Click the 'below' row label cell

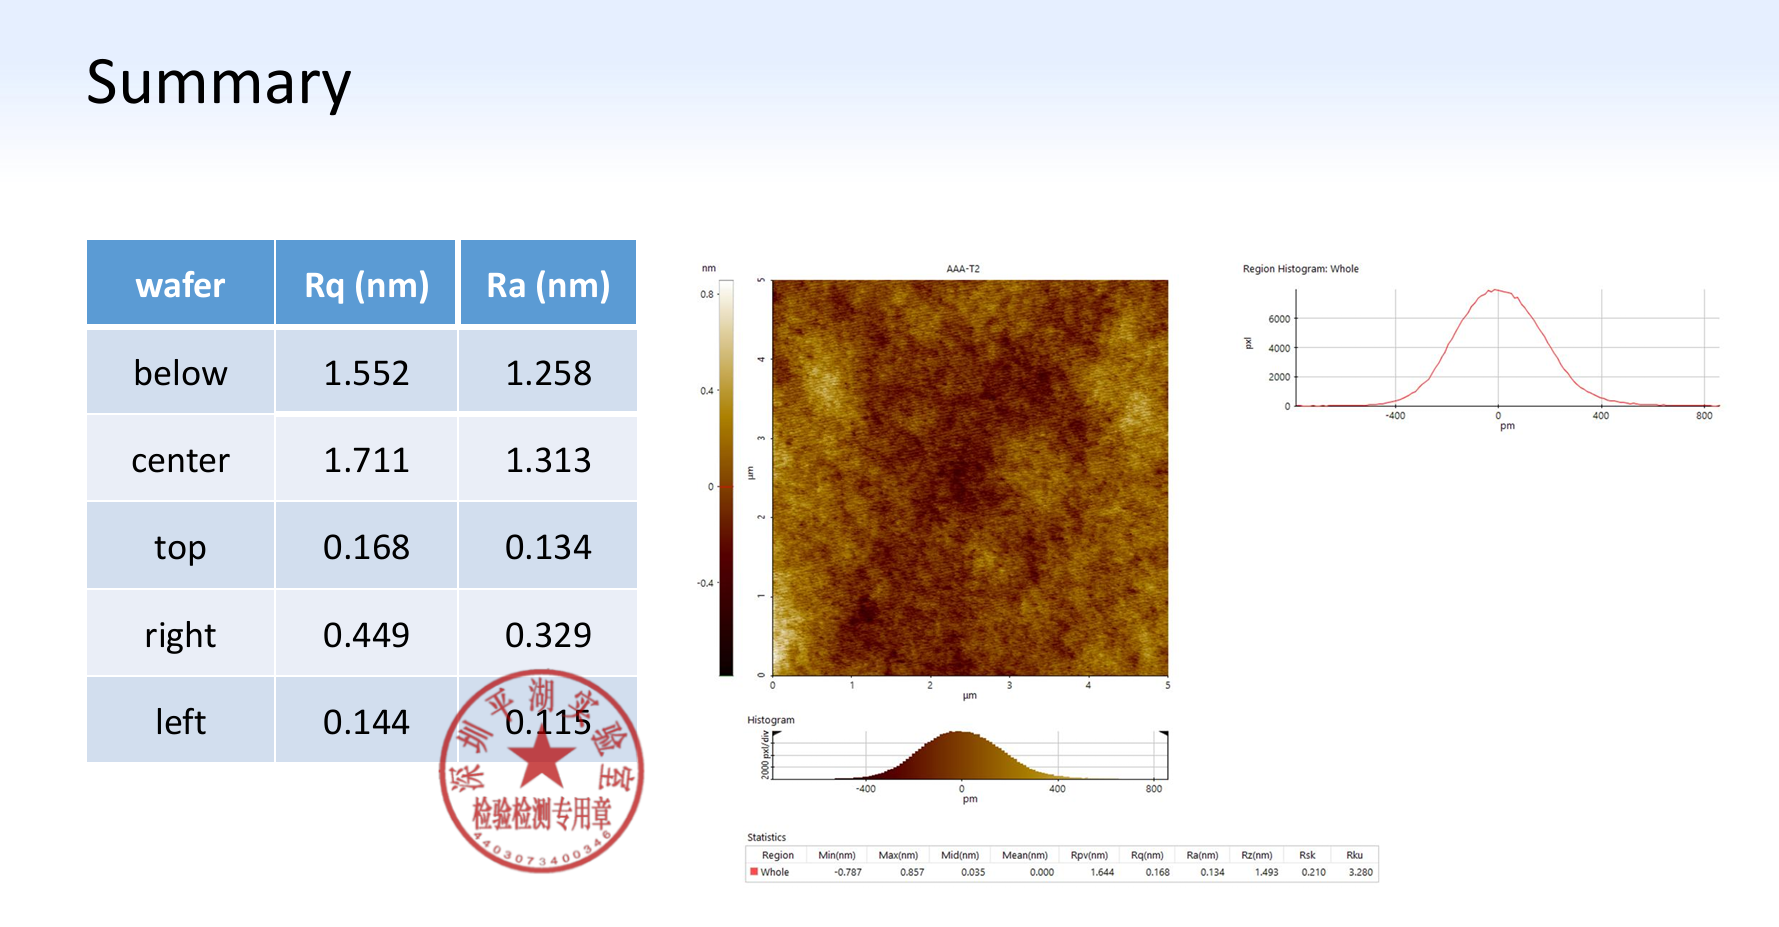click(180, 372)
